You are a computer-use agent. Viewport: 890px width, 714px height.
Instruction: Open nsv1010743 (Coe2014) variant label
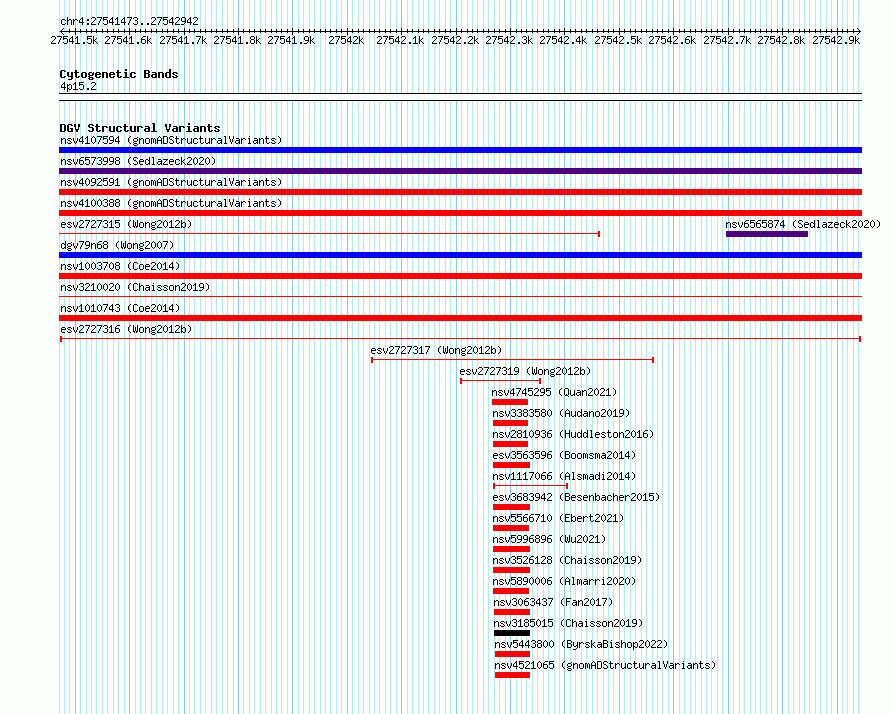[120, 308]
